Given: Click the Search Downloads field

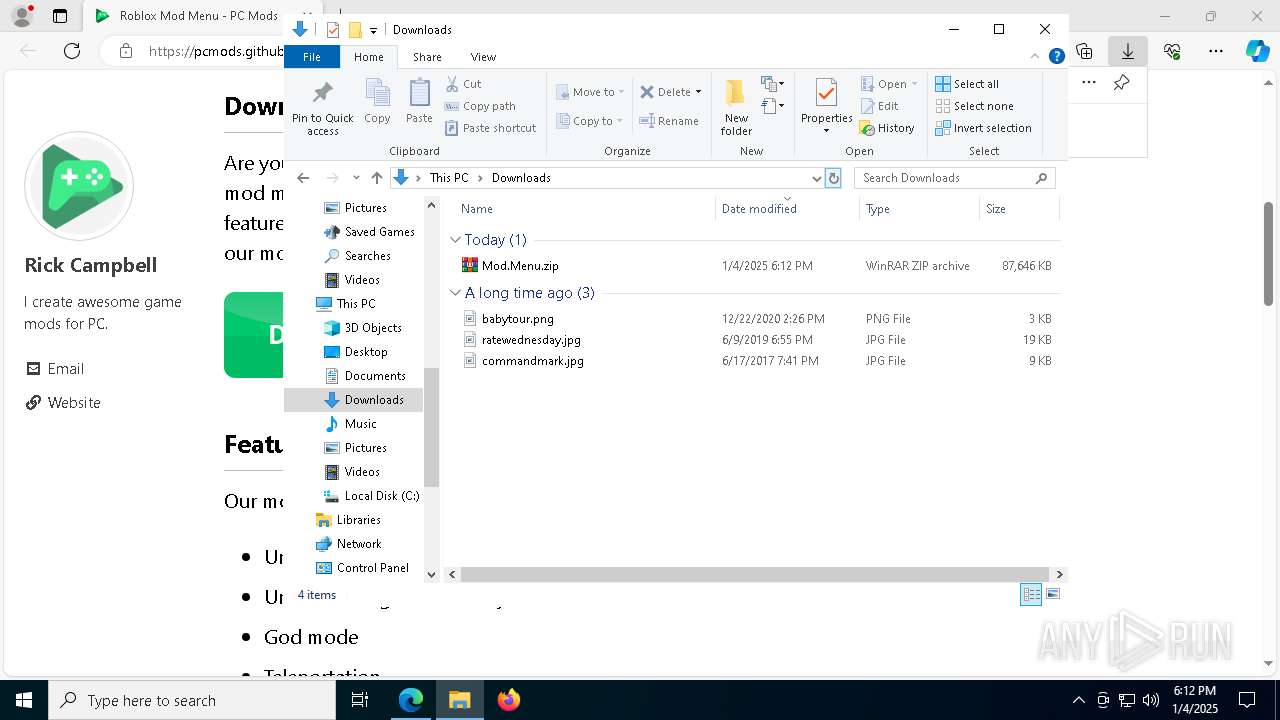Looking at the screenshot, I should [954, 178].
